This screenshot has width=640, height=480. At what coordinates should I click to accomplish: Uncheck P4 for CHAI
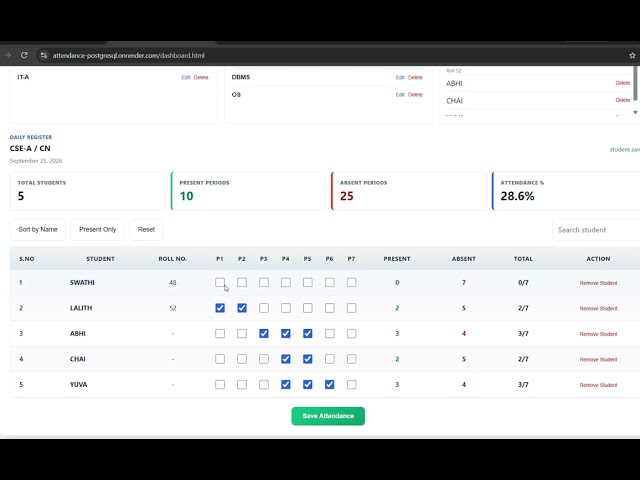coord(286,359)
